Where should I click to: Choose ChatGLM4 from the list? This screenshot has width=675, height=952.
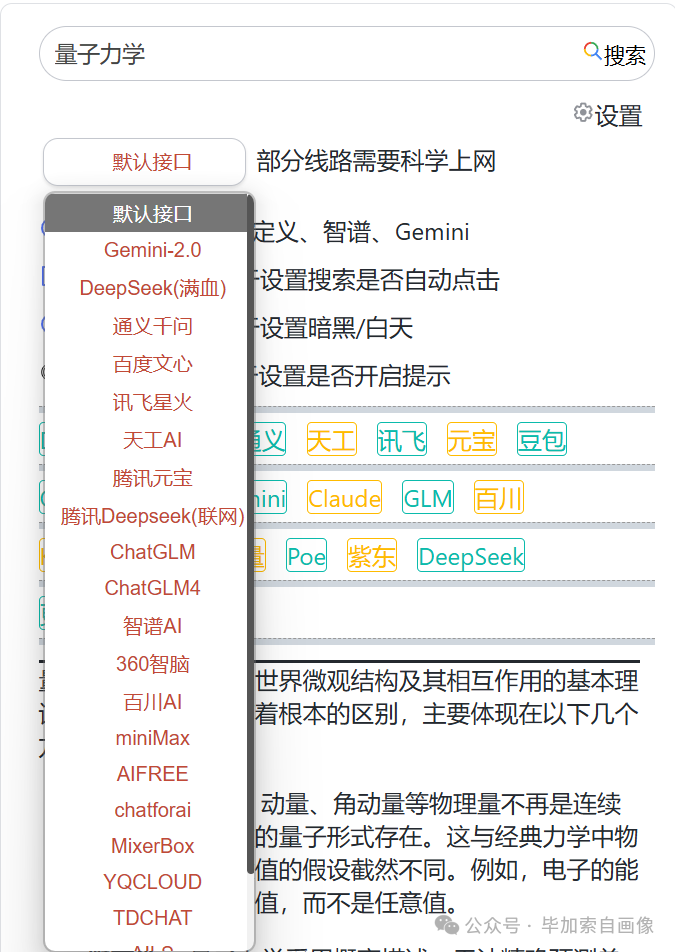click(x=152, y=588)
